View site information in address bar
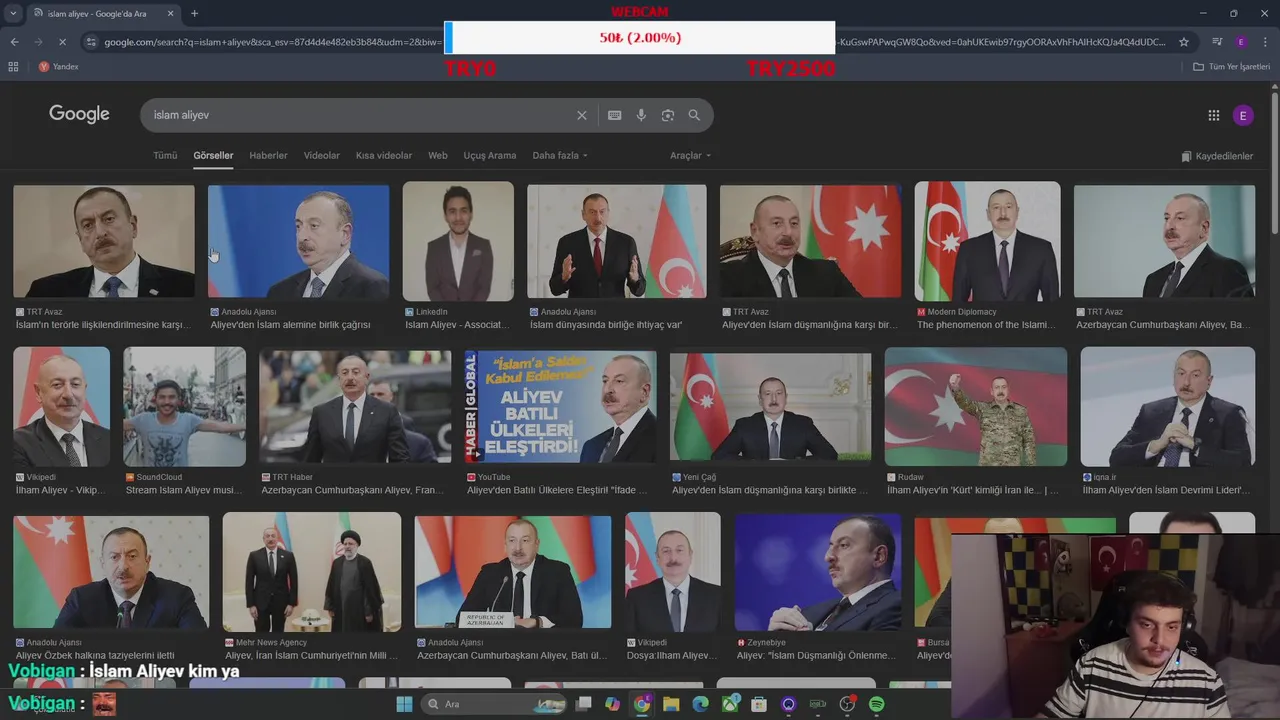The image size is (1280, 720). 91,42
